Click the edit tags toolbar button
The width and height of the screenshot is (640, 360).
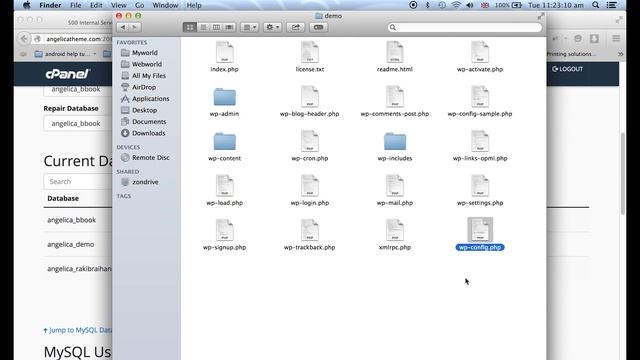pos(318,27)
